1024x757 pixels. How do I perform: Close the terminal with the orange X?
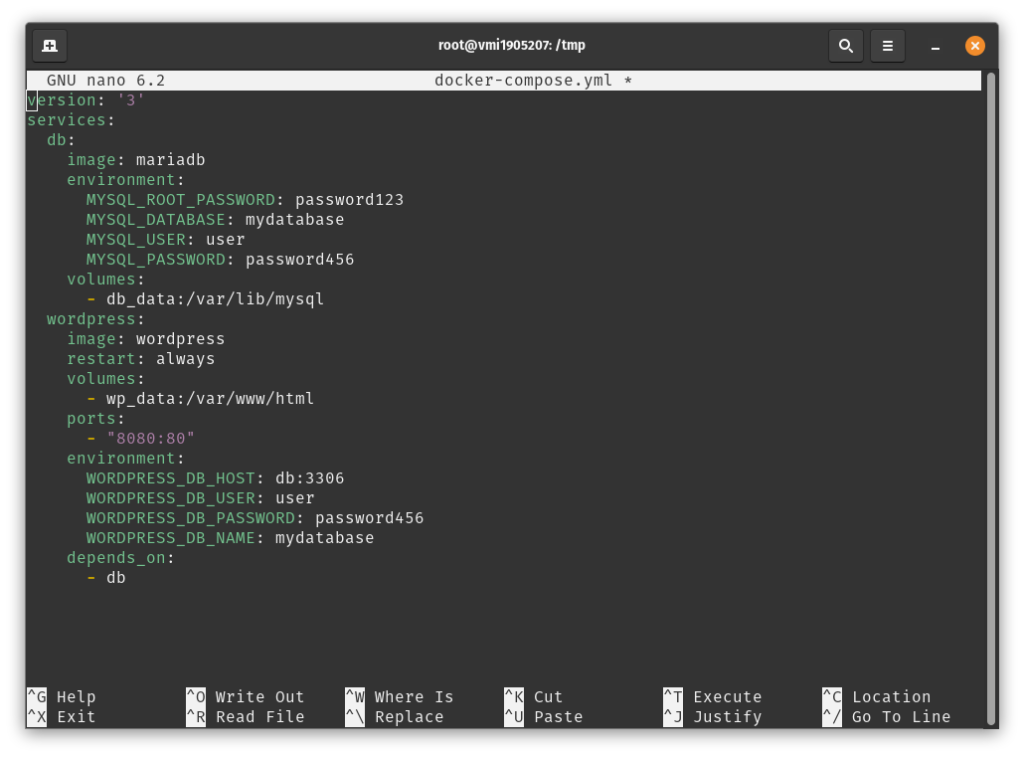[x=975, y=46]
